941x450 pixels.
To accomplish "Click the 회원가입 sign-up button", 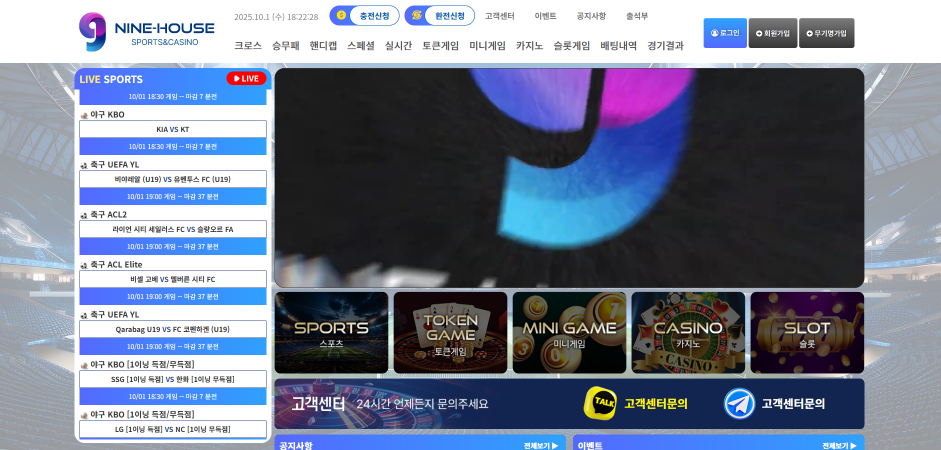I will click(772, 33).
